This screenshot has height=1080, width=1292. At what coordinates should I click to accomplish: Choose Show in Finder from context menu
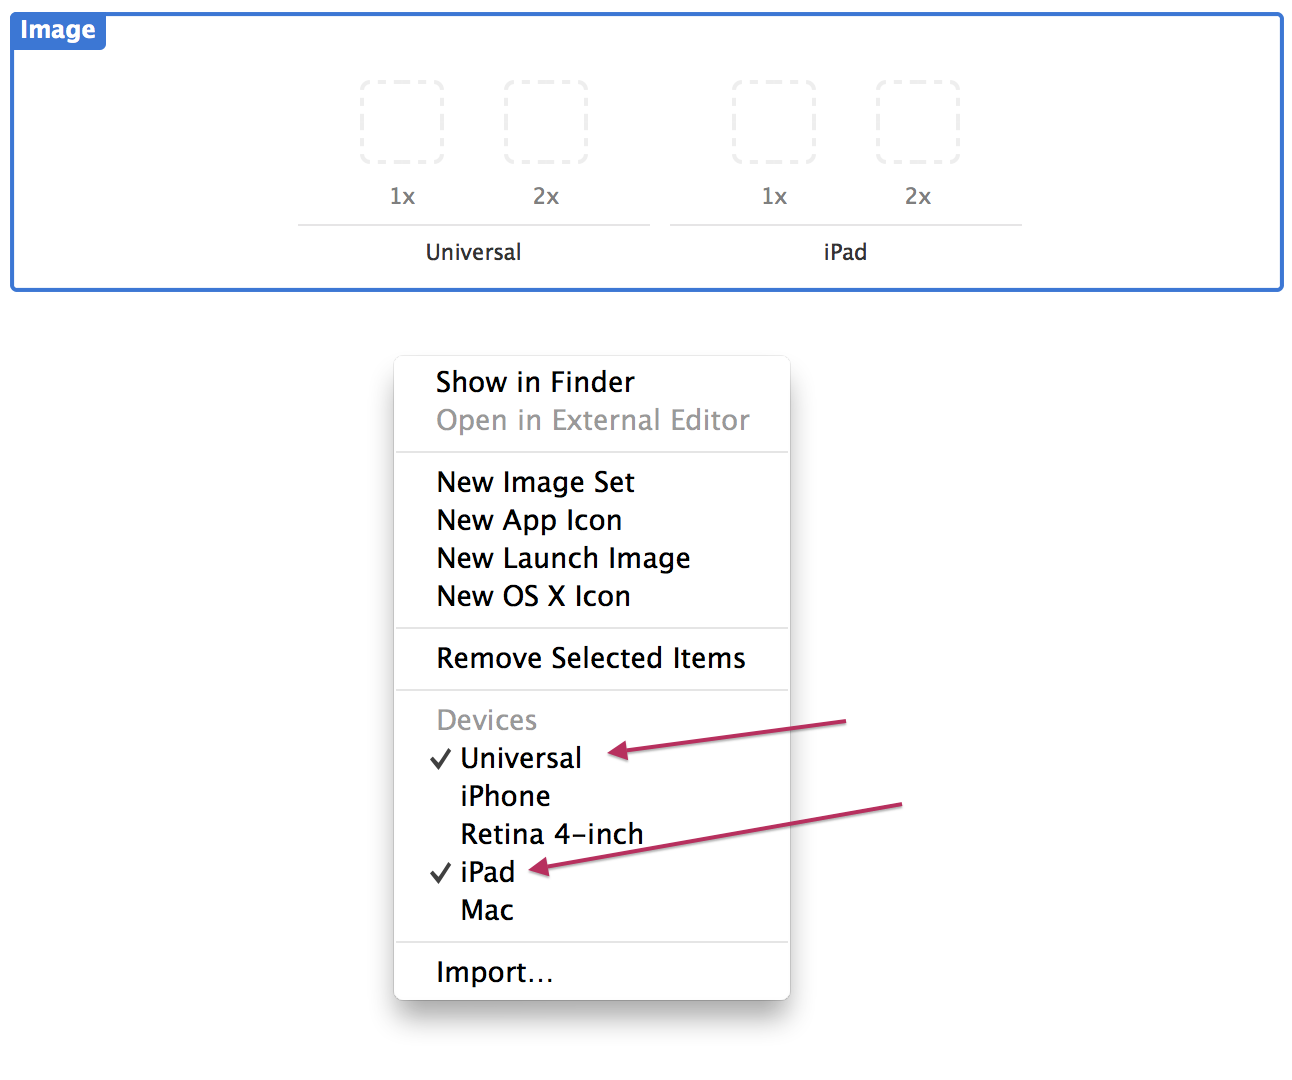(x=535, y=382)
